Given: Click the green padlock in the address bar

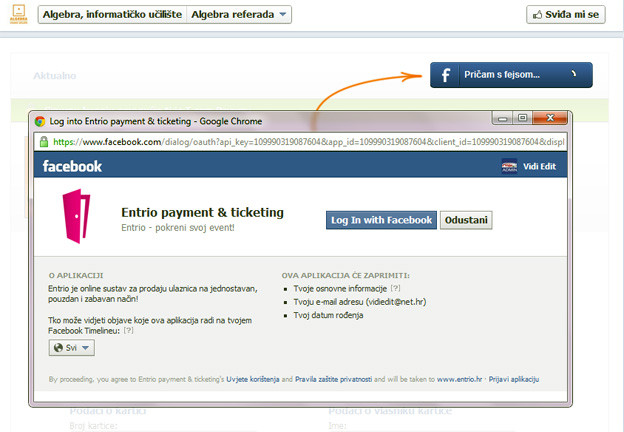Looking at the screenshot, I should [x=44, y=142].
